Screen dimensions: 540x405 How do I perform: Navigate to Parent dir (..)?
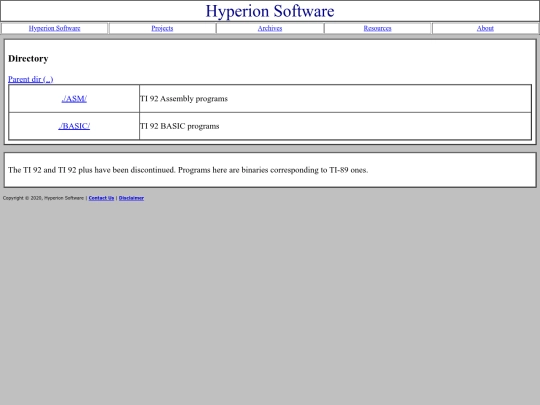[x=31, y=79]
